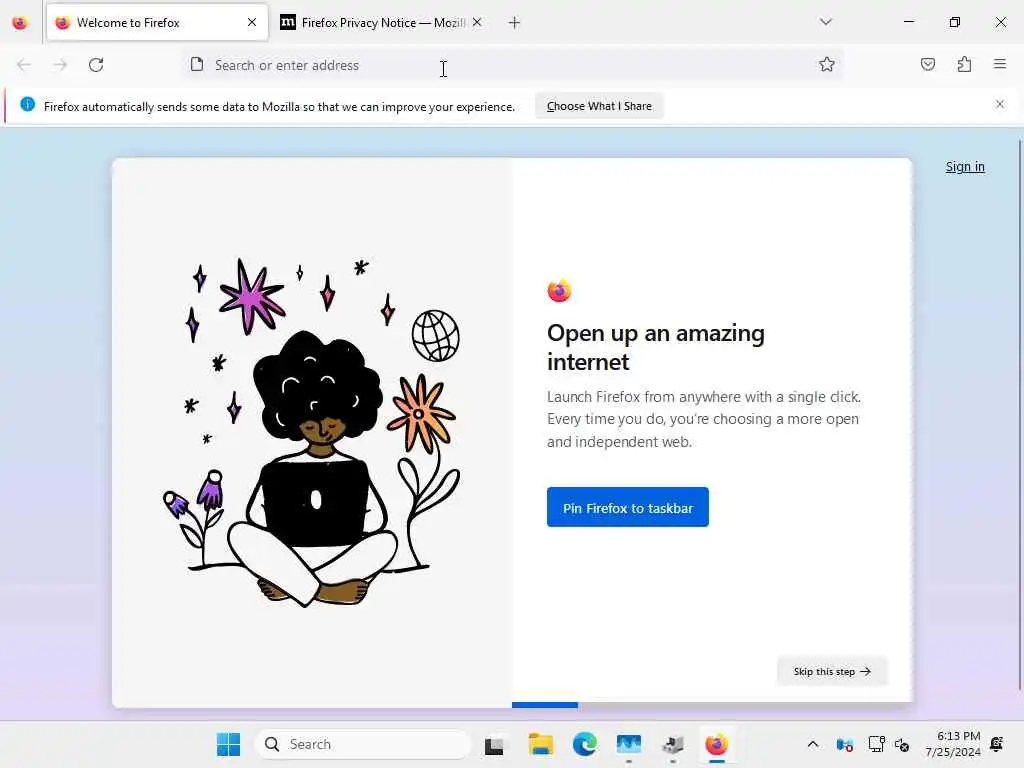Open the clock and date panel
1024x768 pixels.
[952, 744]
